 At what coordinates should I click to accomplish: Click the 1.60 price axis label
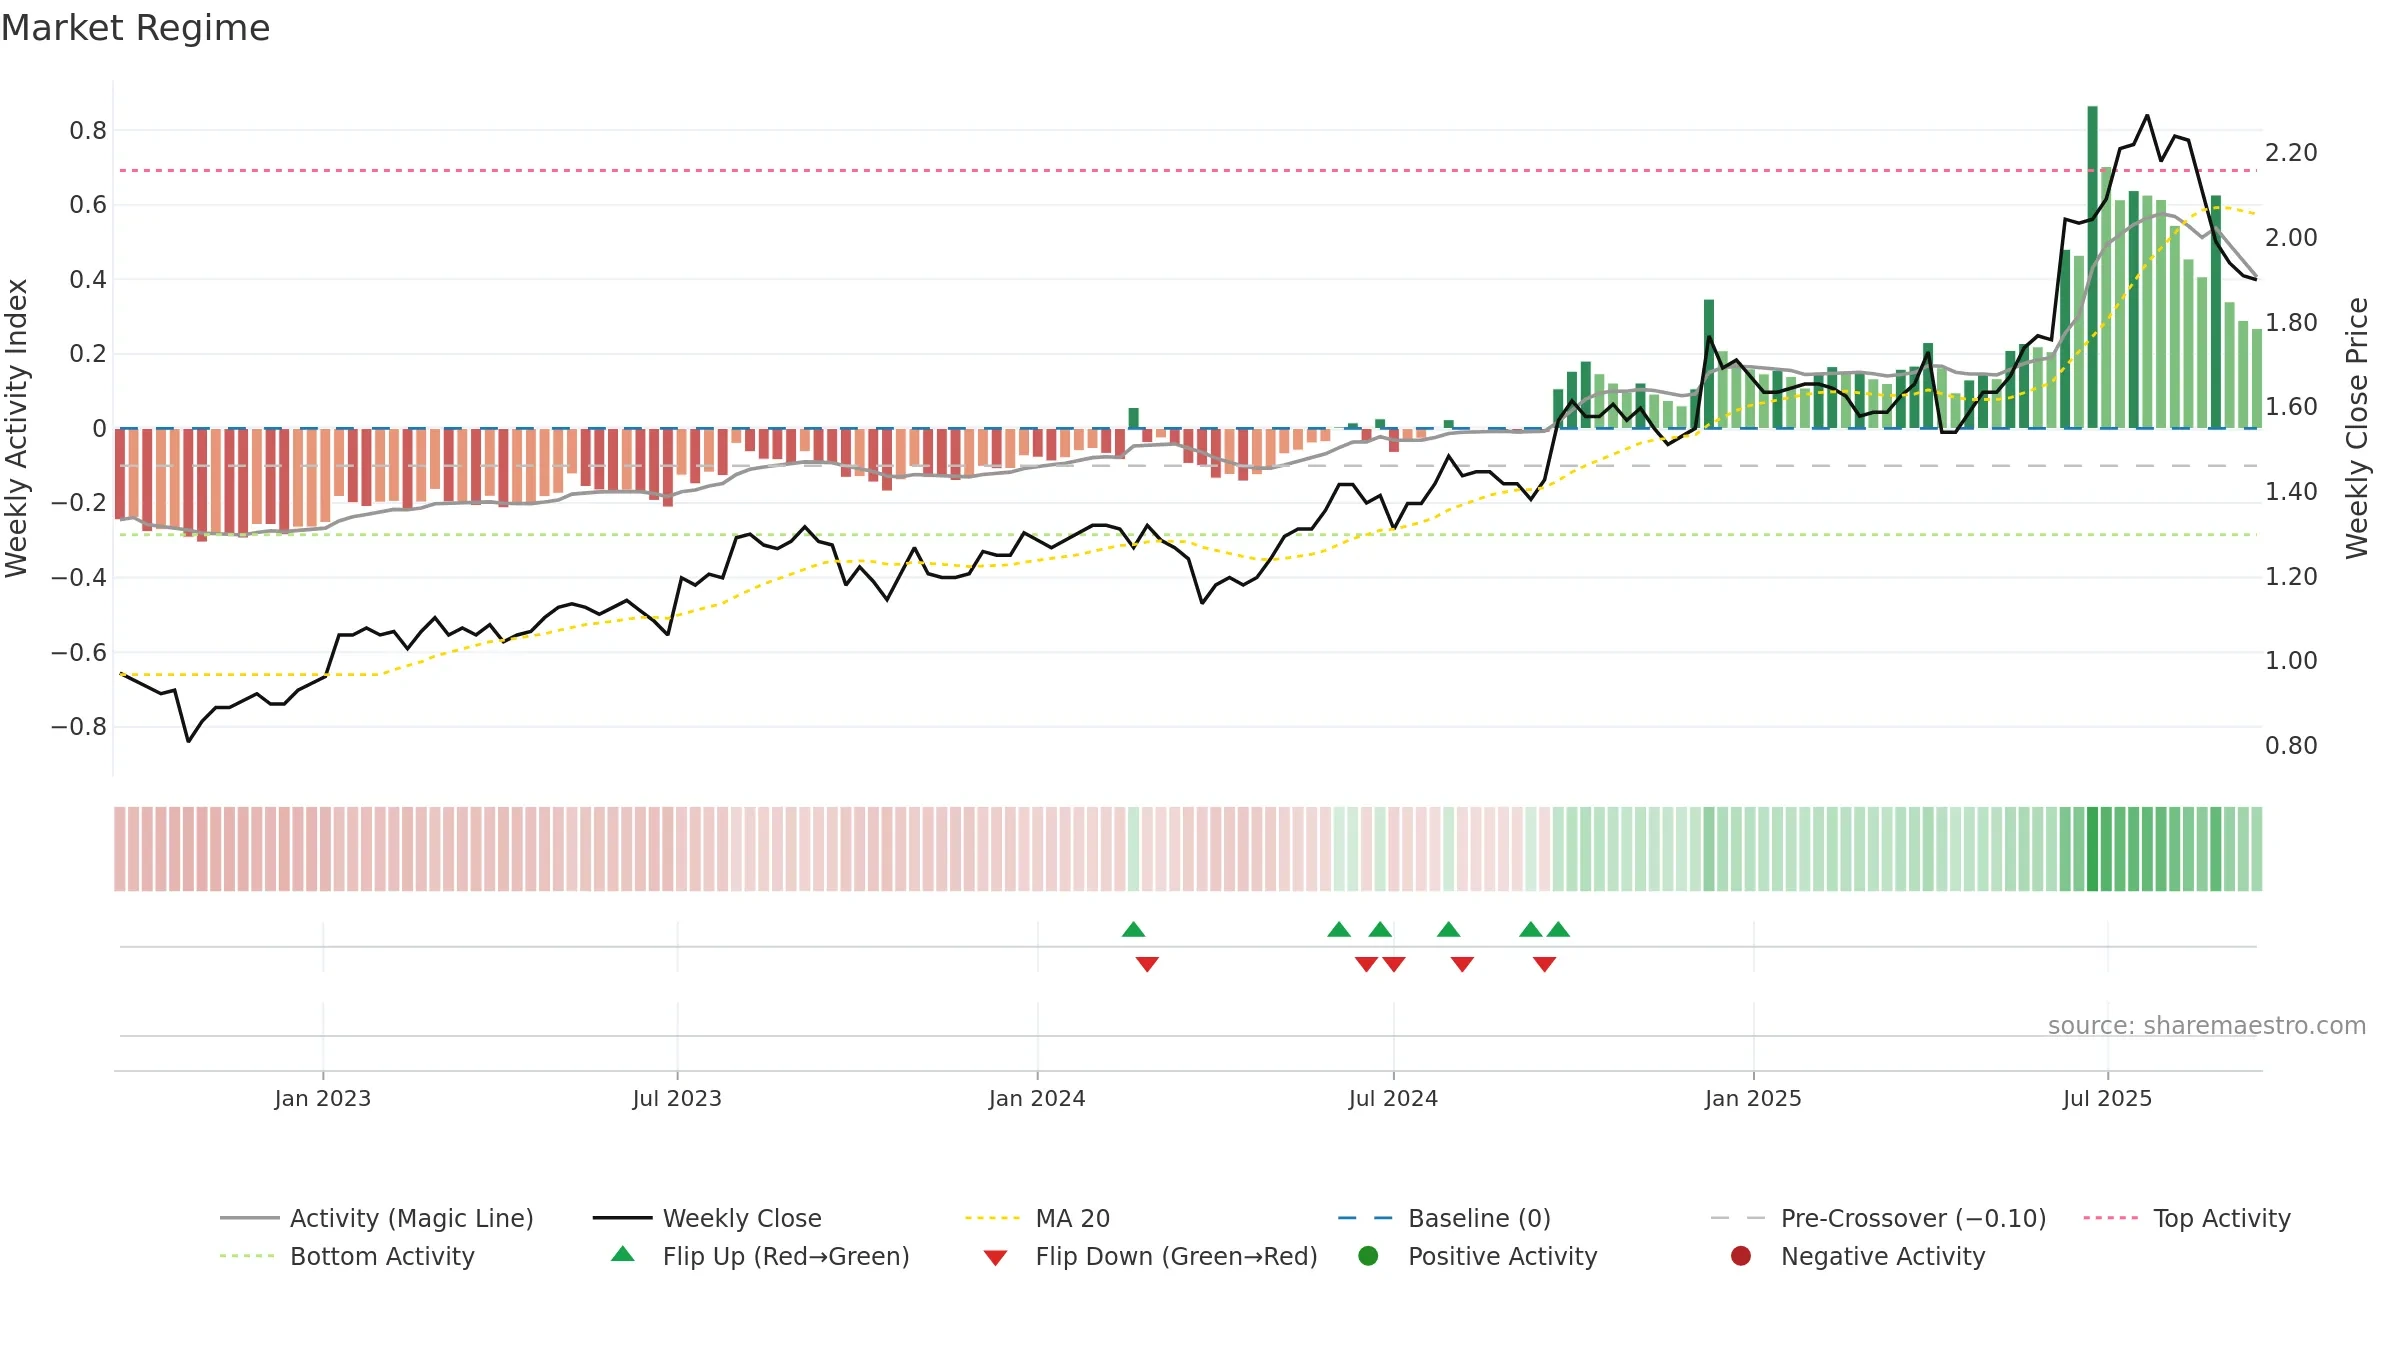(2291, 406)
